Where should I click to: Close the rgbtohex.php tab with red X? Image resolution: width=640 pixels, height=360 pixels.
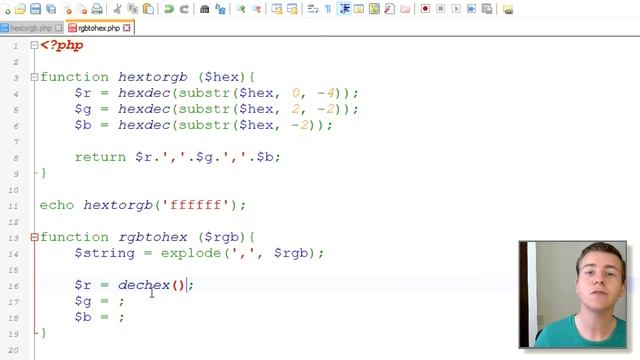(x=127, y=28)
